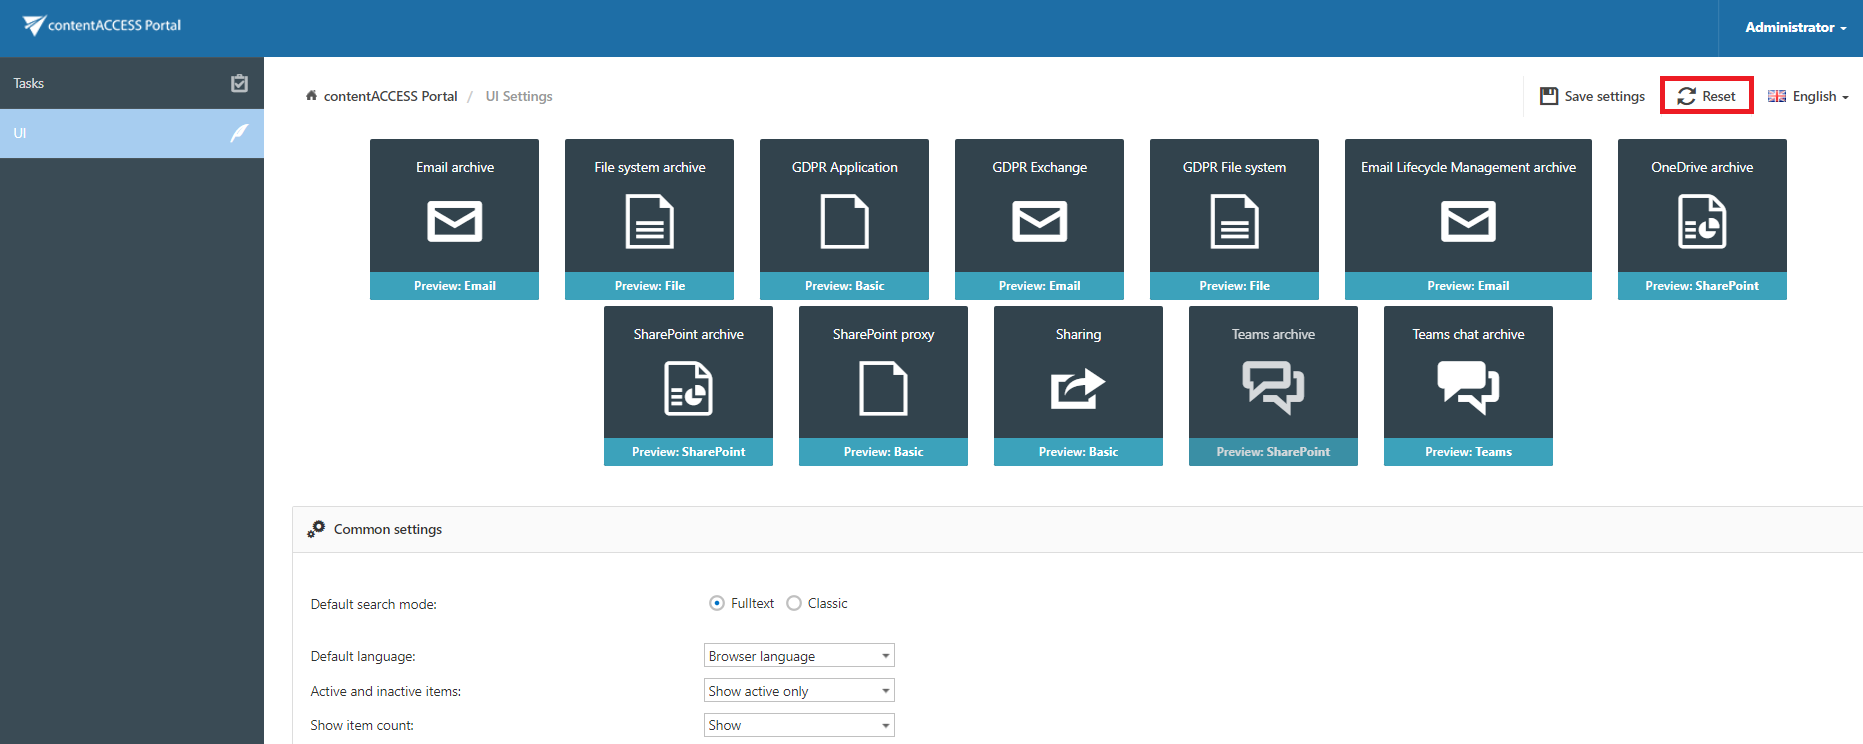
Task: Select the GDPR Application page icon
Action: [844, 221]
